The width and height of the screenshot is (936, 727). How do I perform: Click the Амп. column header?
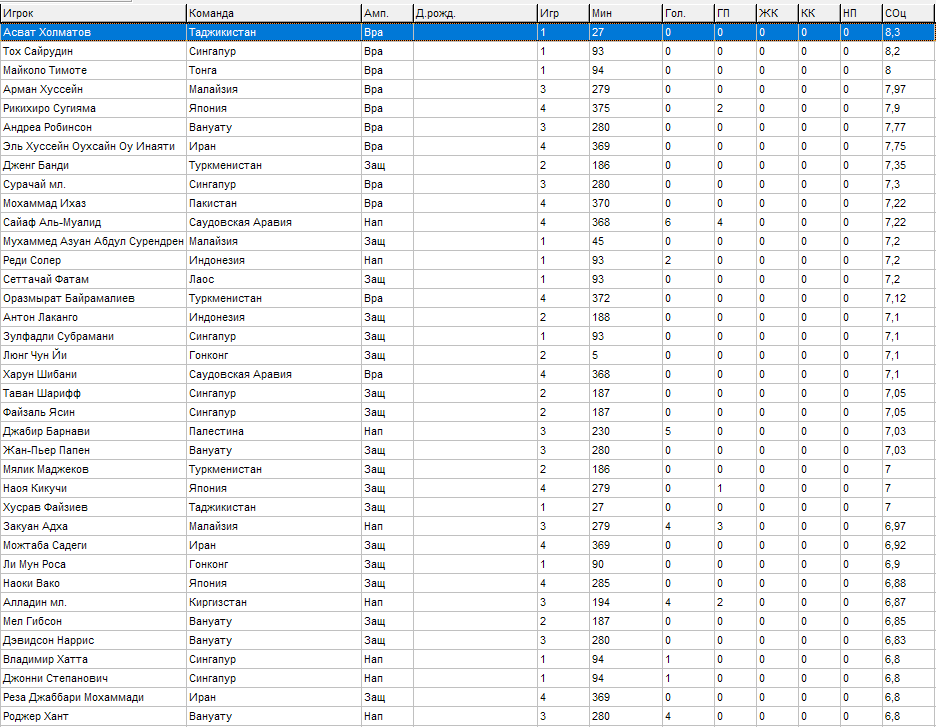(386, 13)
